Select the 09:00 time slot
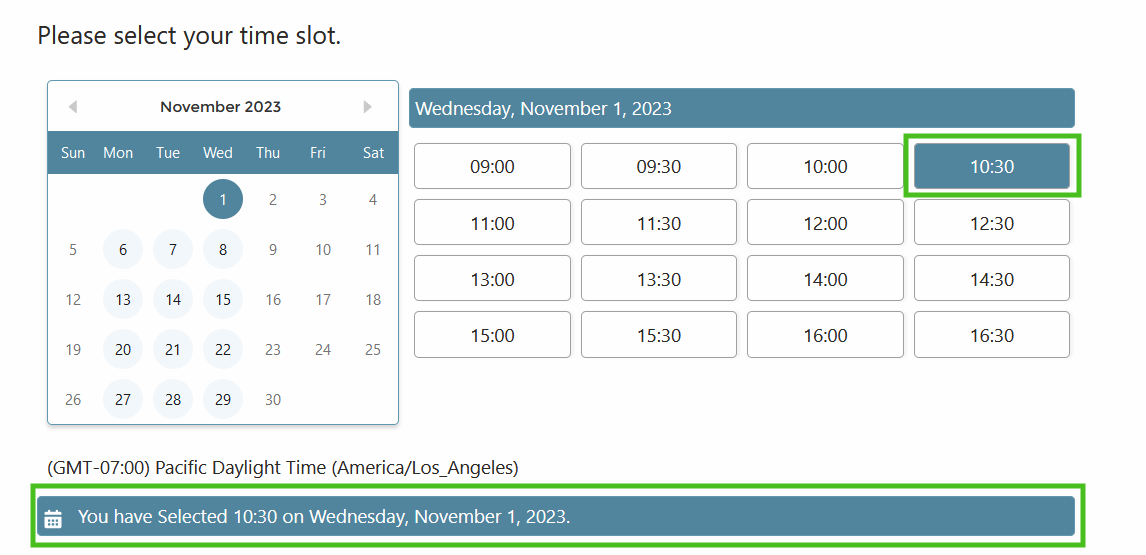This screenshot has width=1146, height=555. pos(492,166)
